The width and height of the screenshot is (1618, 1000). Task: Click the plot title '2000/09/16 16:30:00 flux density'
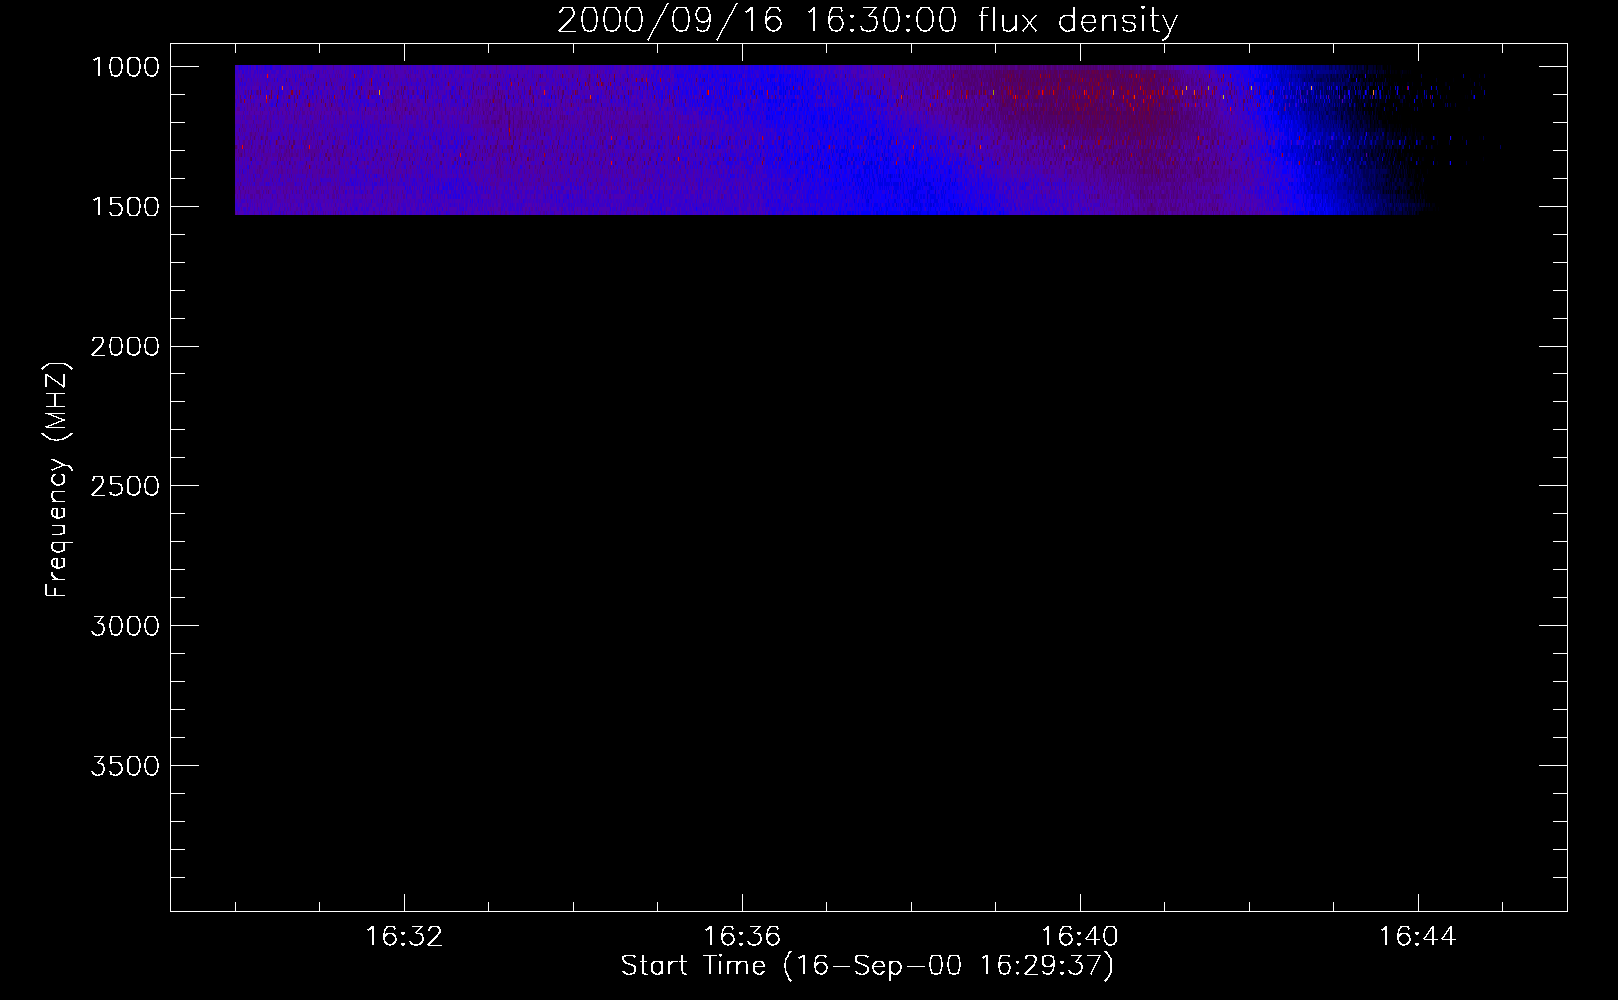pyautogui.click(x=867, y=21)
